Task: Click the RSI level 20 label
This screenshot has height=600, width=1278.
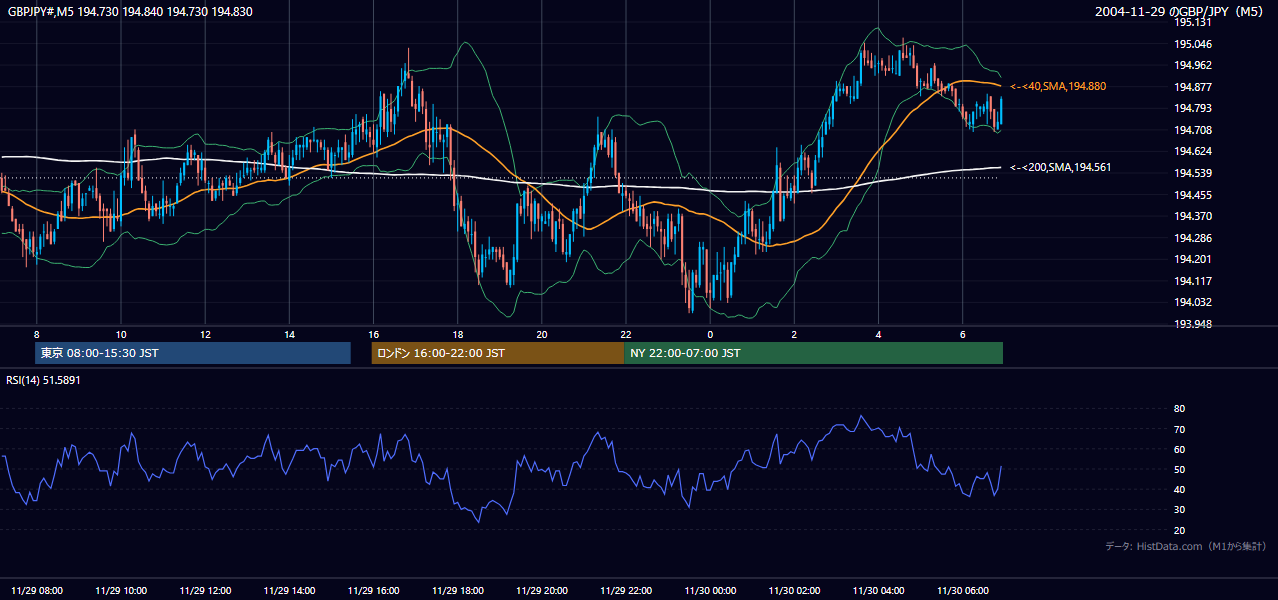Action: tap(1179, 530)
